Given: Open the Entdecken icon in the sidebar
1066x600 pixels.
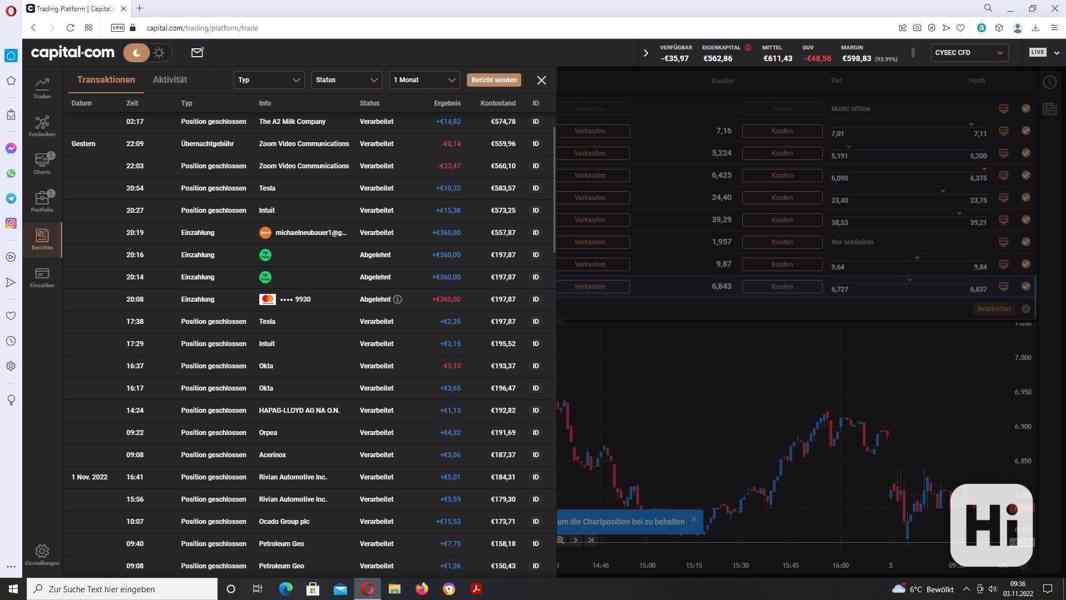Looking at the screenshot, I should pos(42,125).
